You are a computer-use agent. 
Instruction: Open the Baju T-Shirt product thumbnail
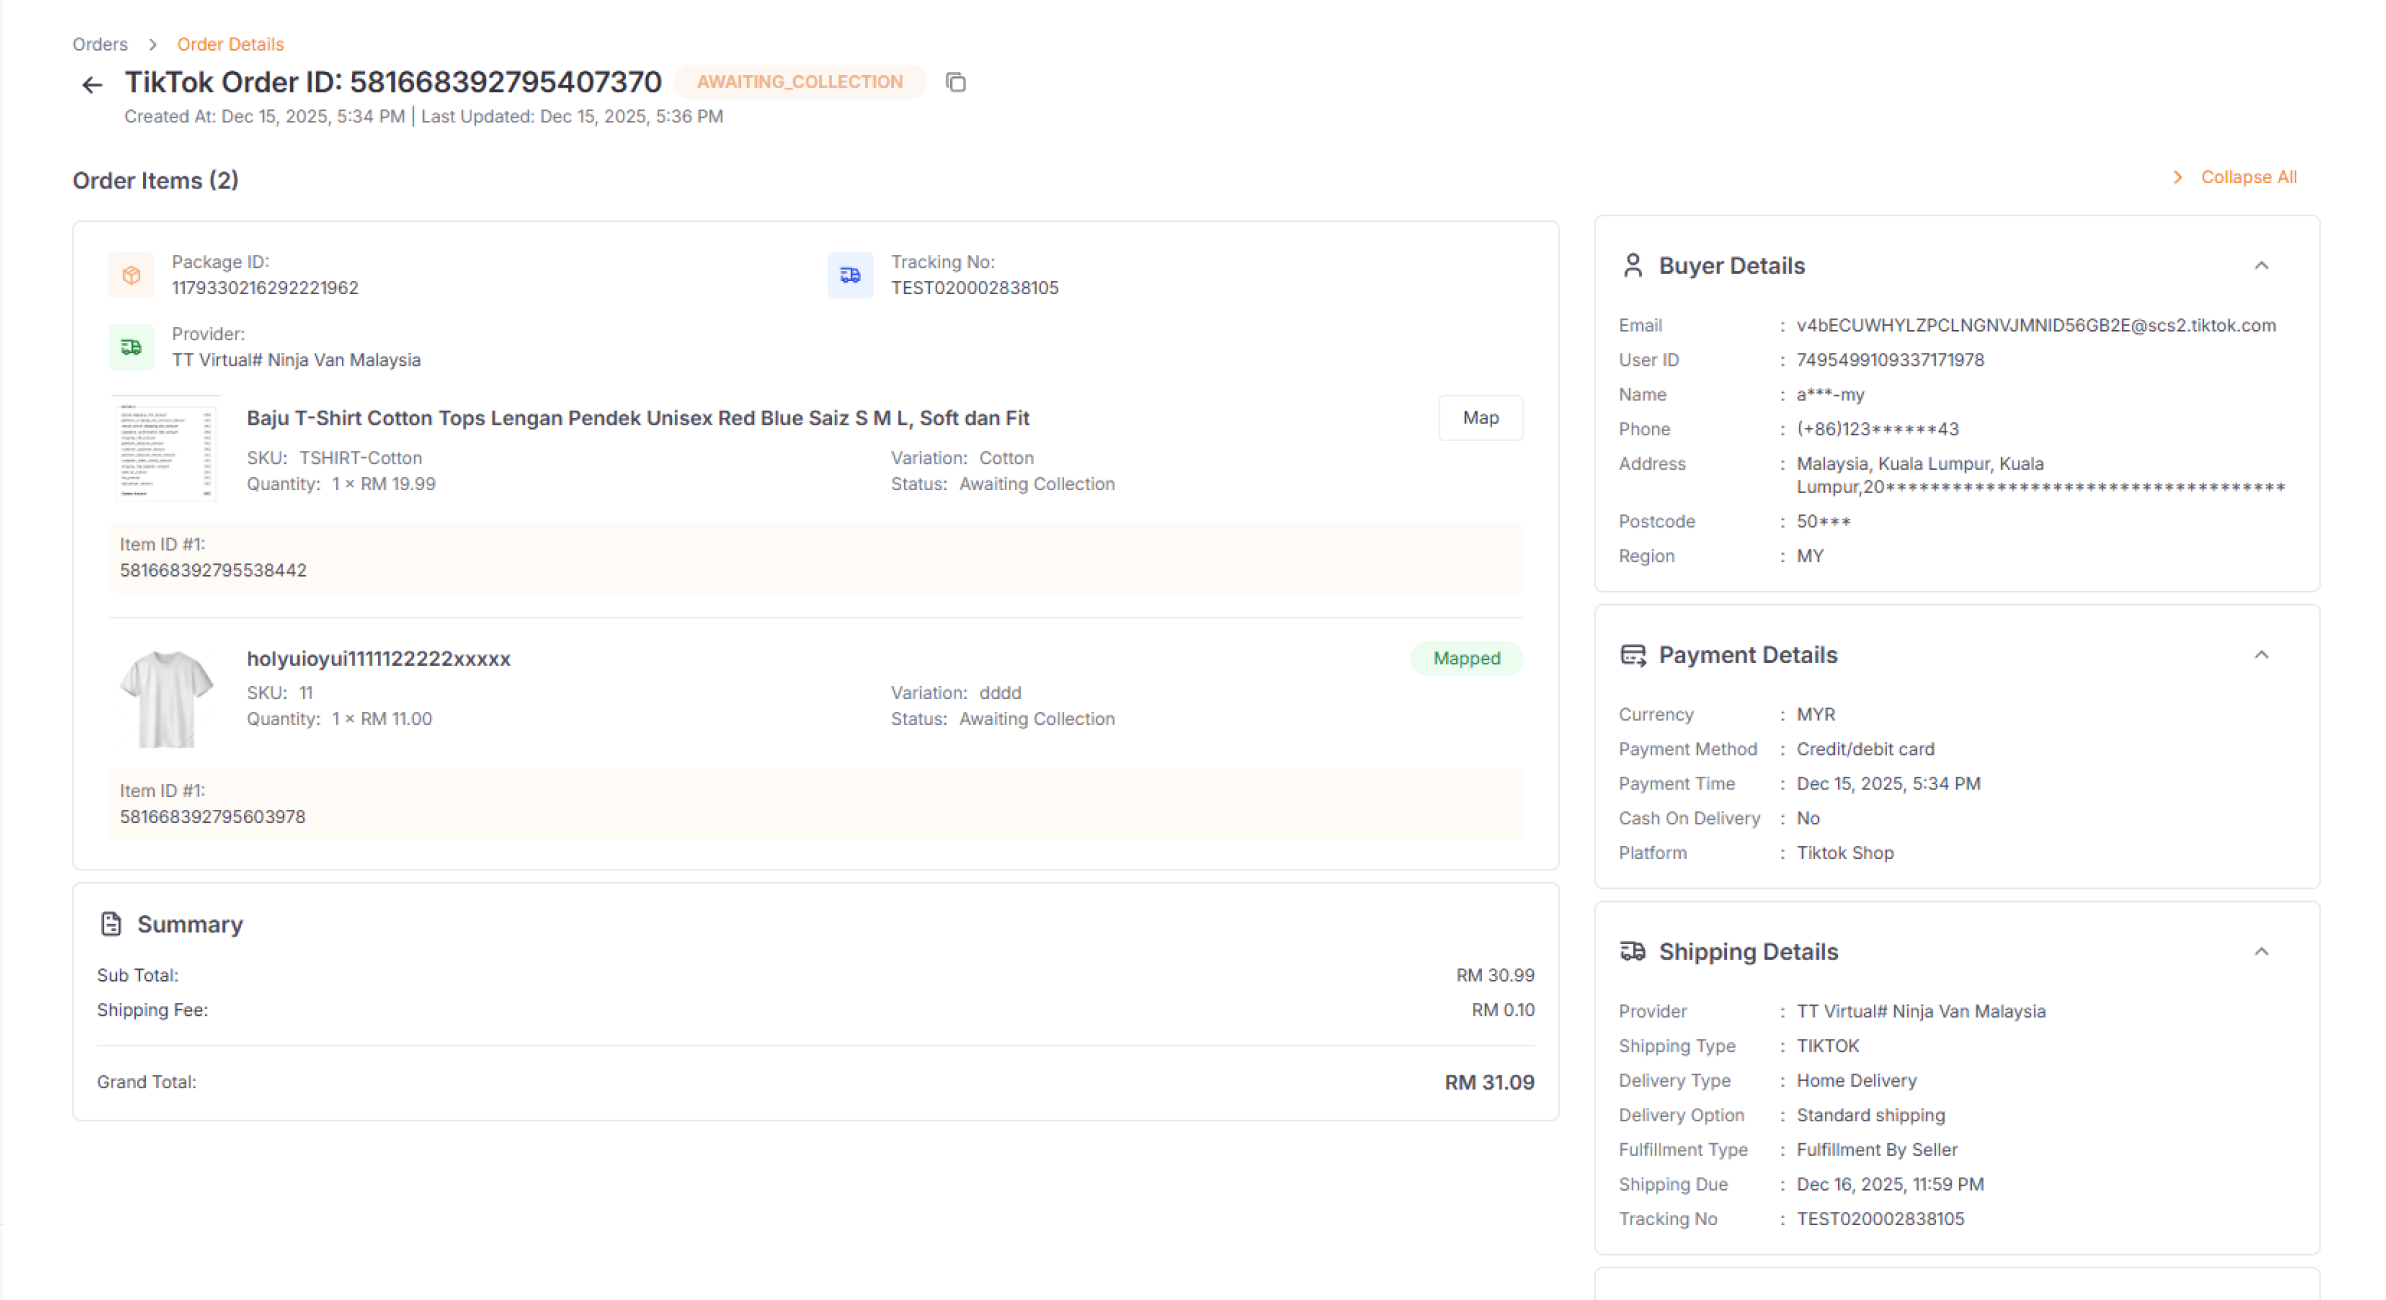[x=165, y=449]
